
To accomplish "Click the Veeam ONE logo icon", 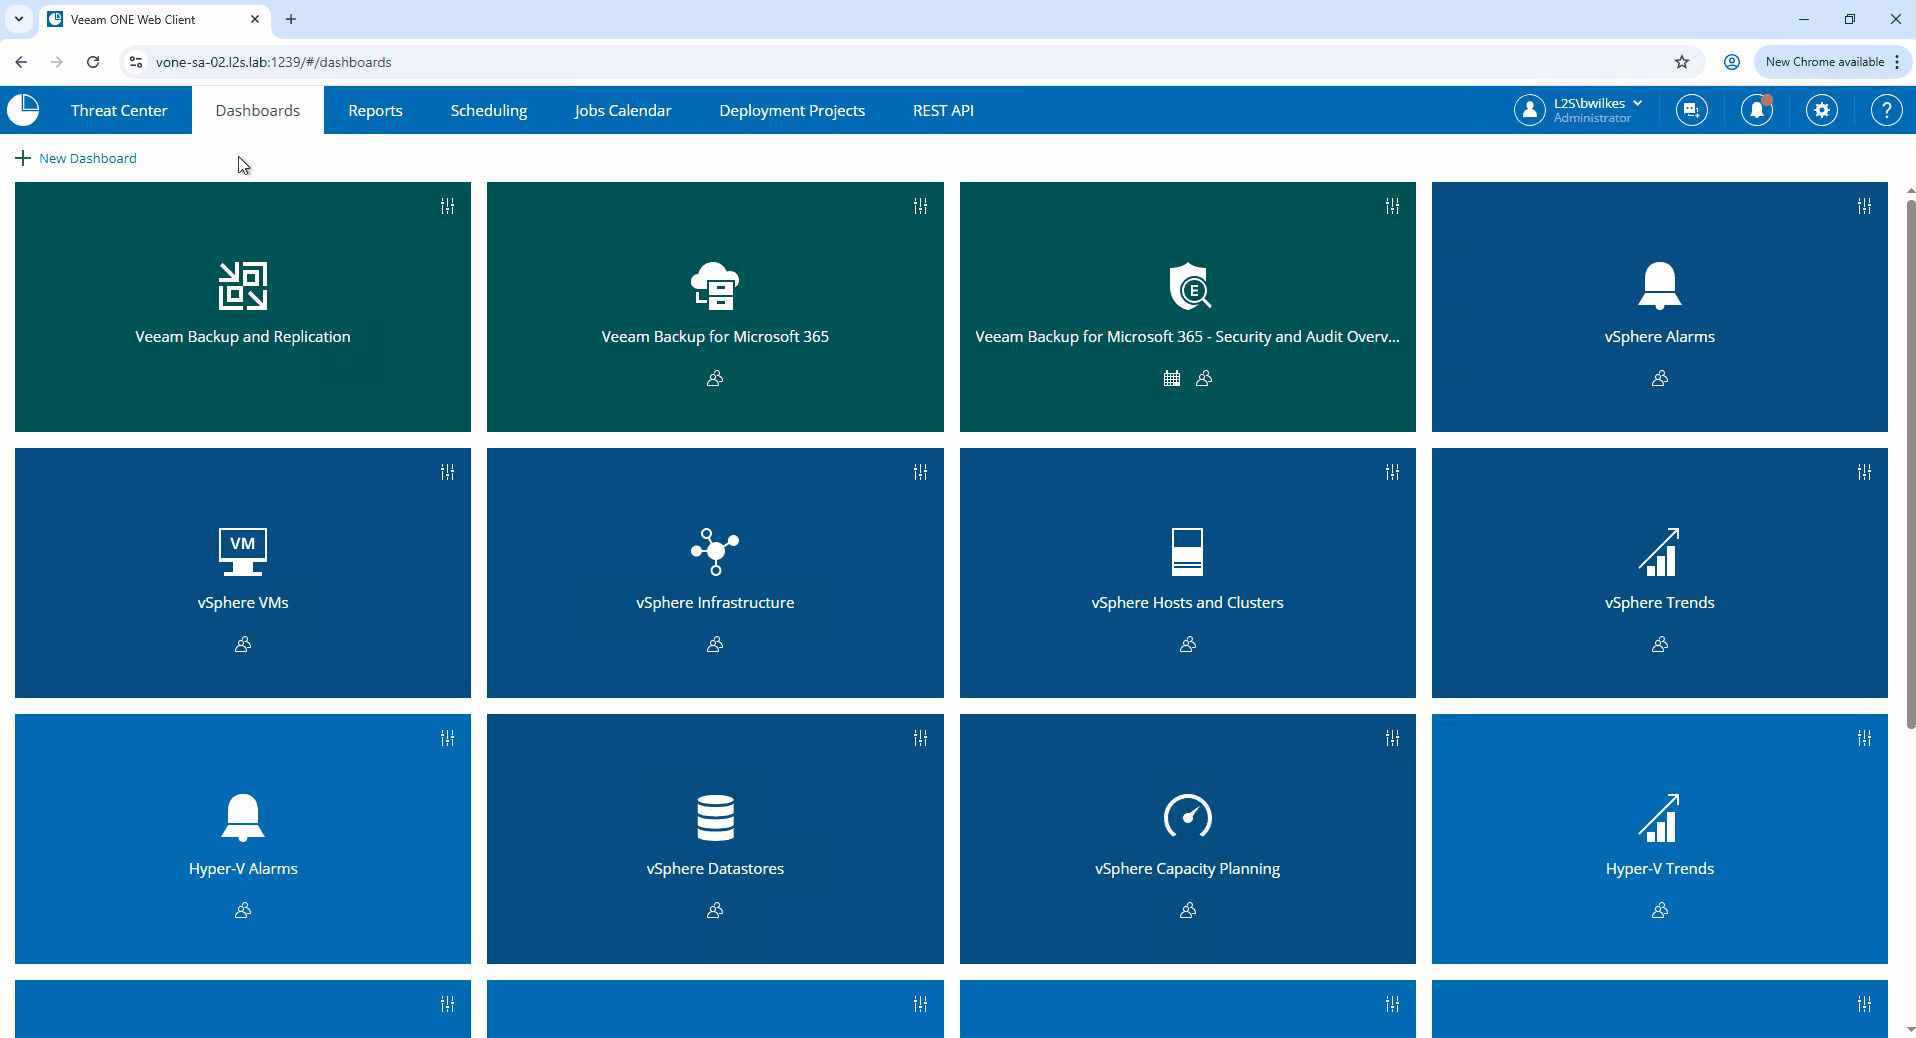I will click(23, 110).
